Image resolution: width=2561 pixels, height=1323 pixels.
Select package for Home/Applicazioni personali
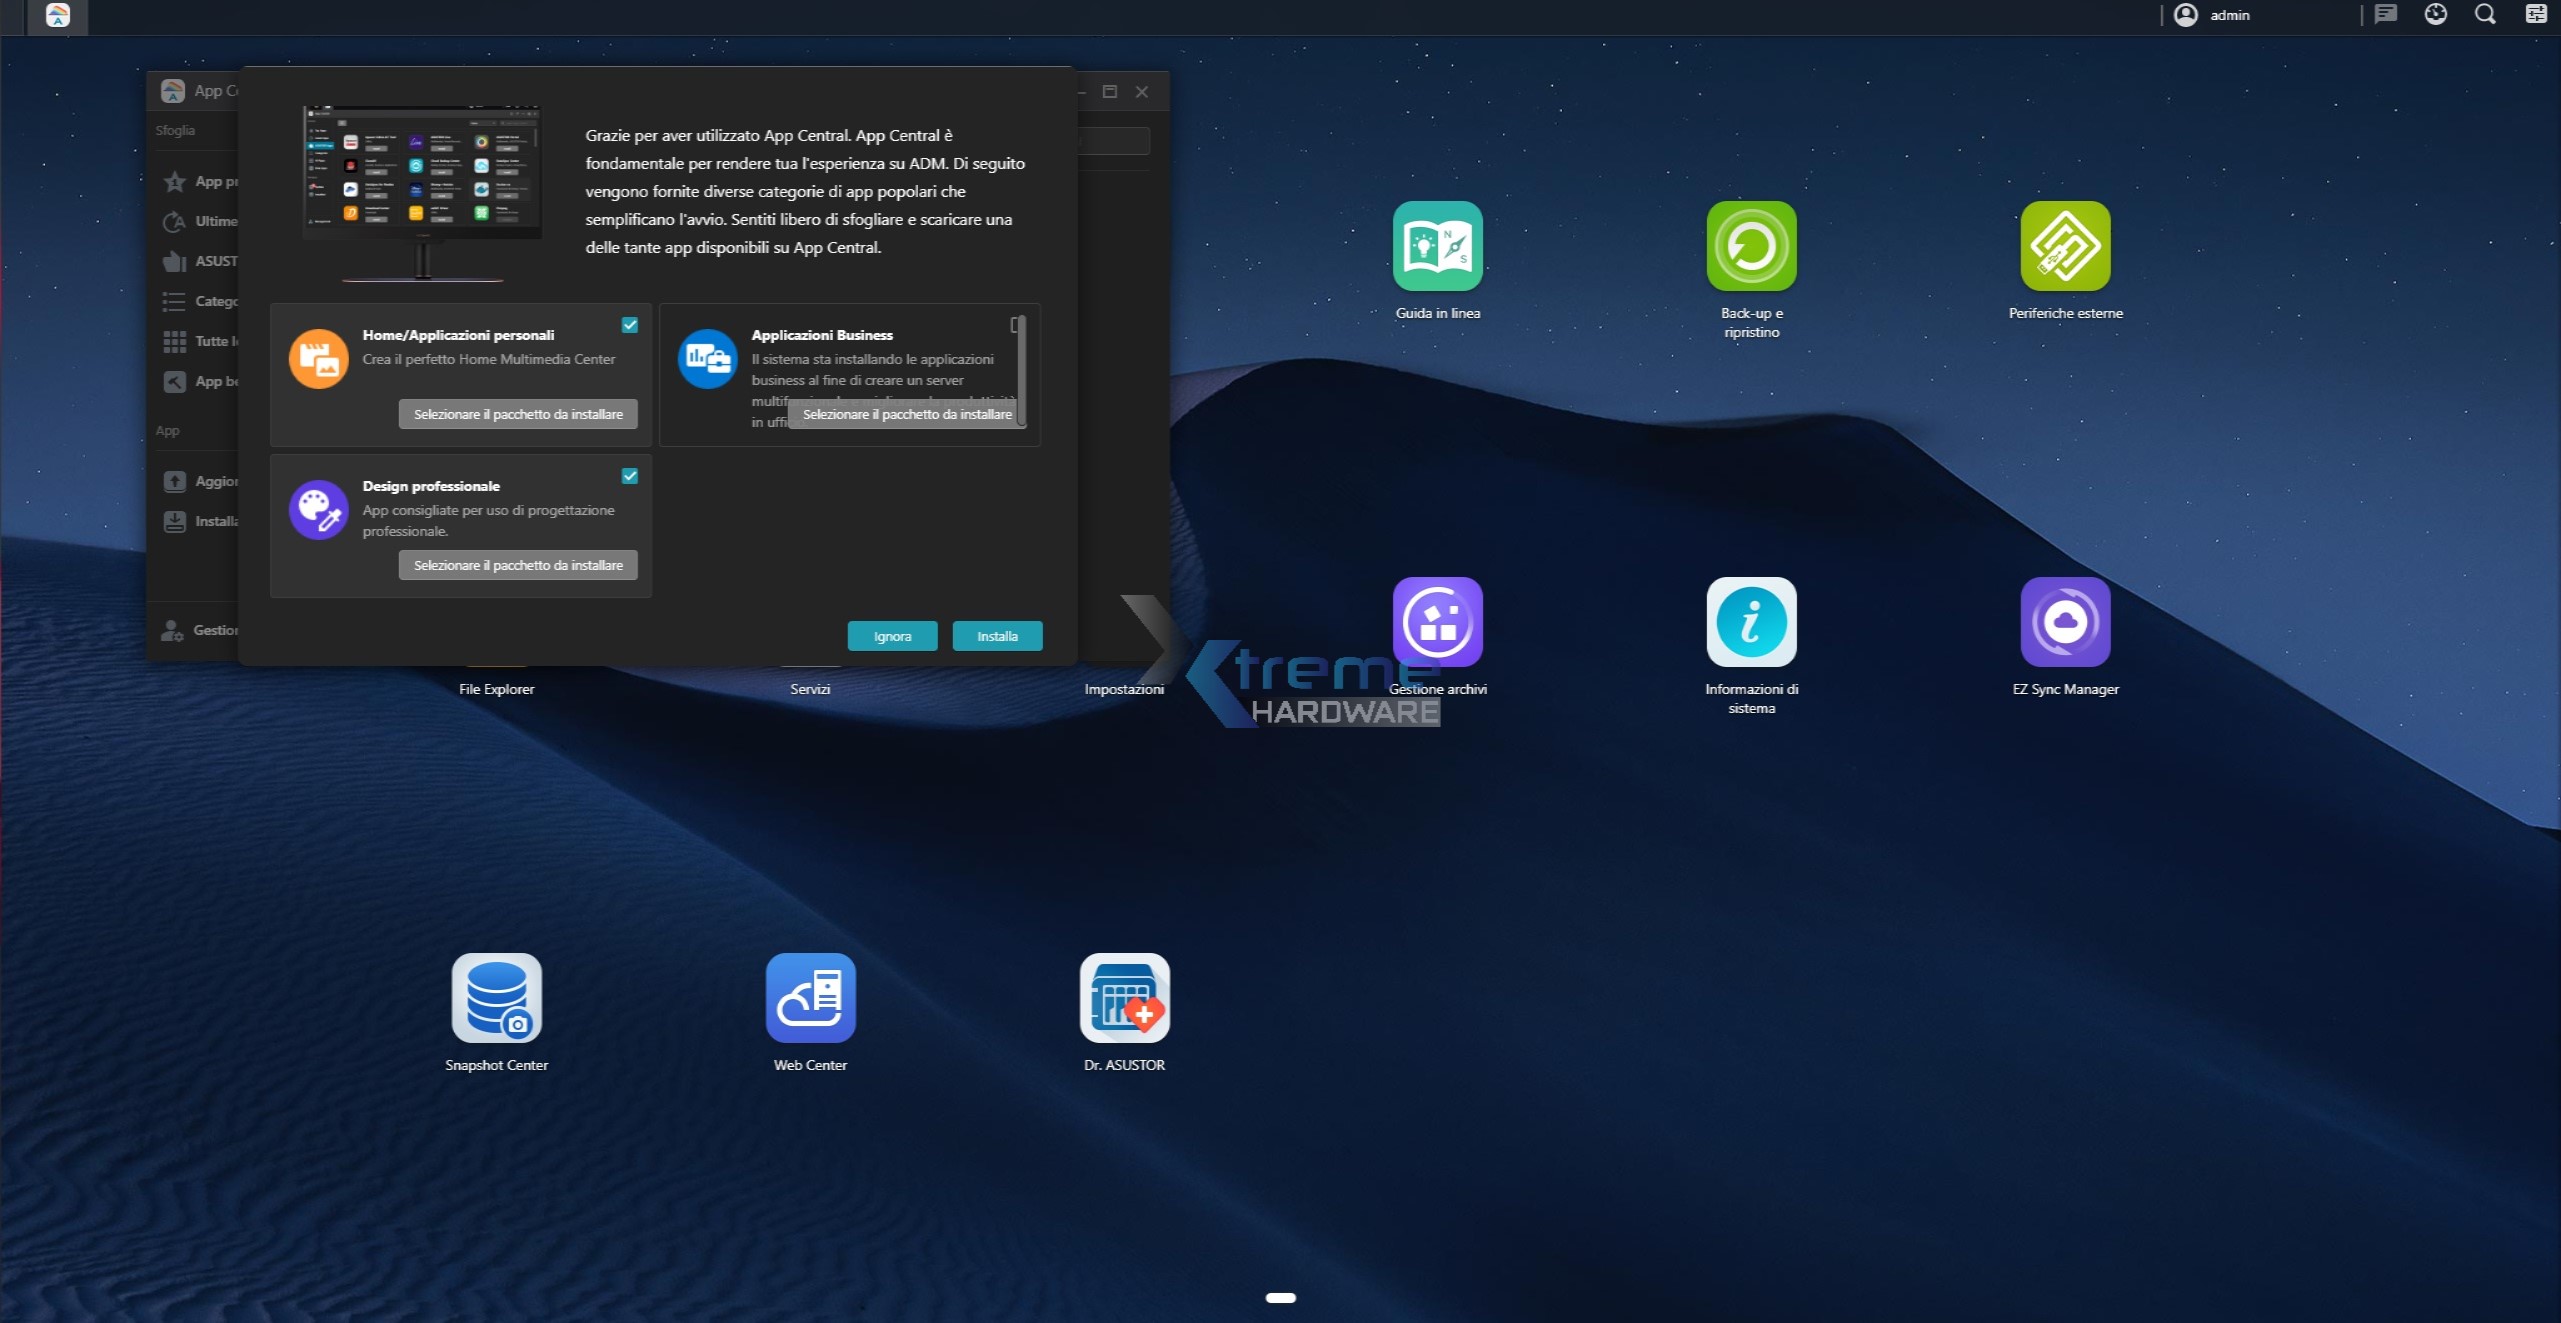(518, 414)
